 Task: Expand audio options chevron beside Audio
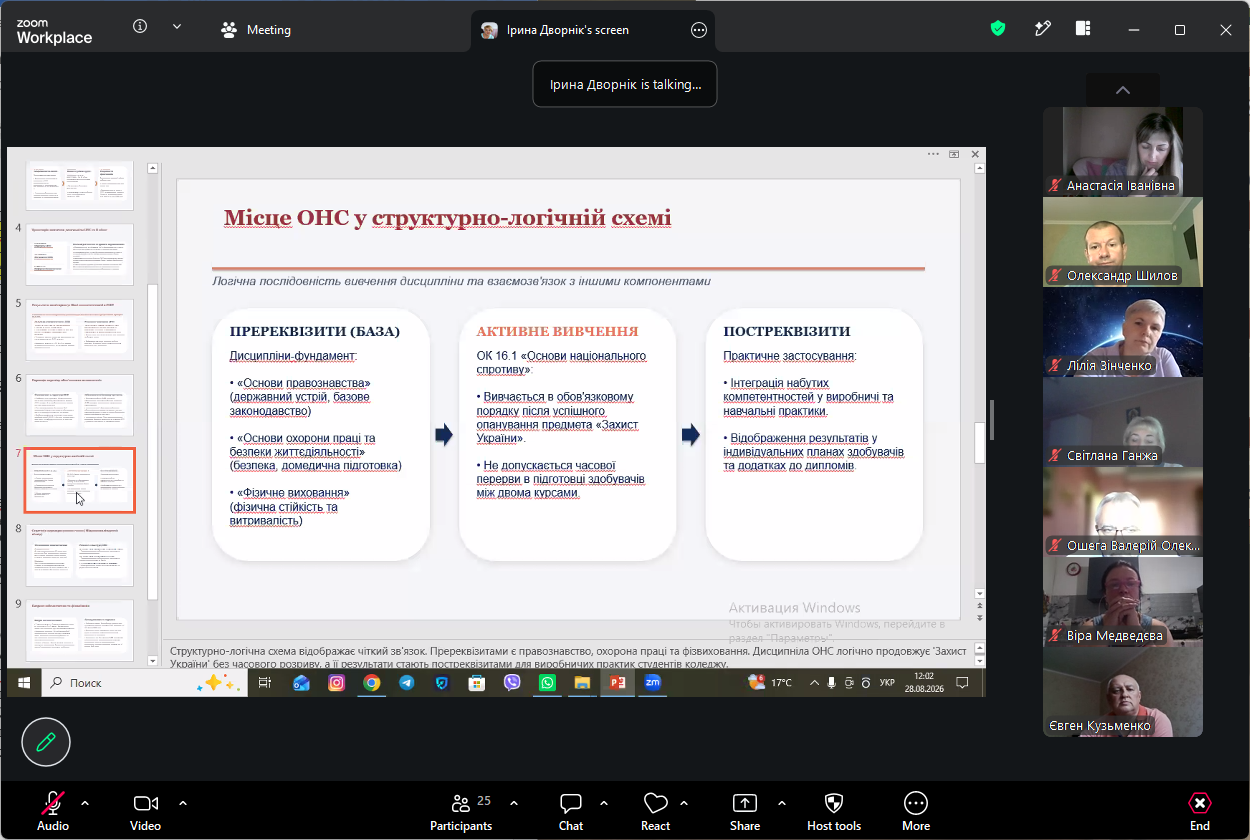(x=85, y=802)
